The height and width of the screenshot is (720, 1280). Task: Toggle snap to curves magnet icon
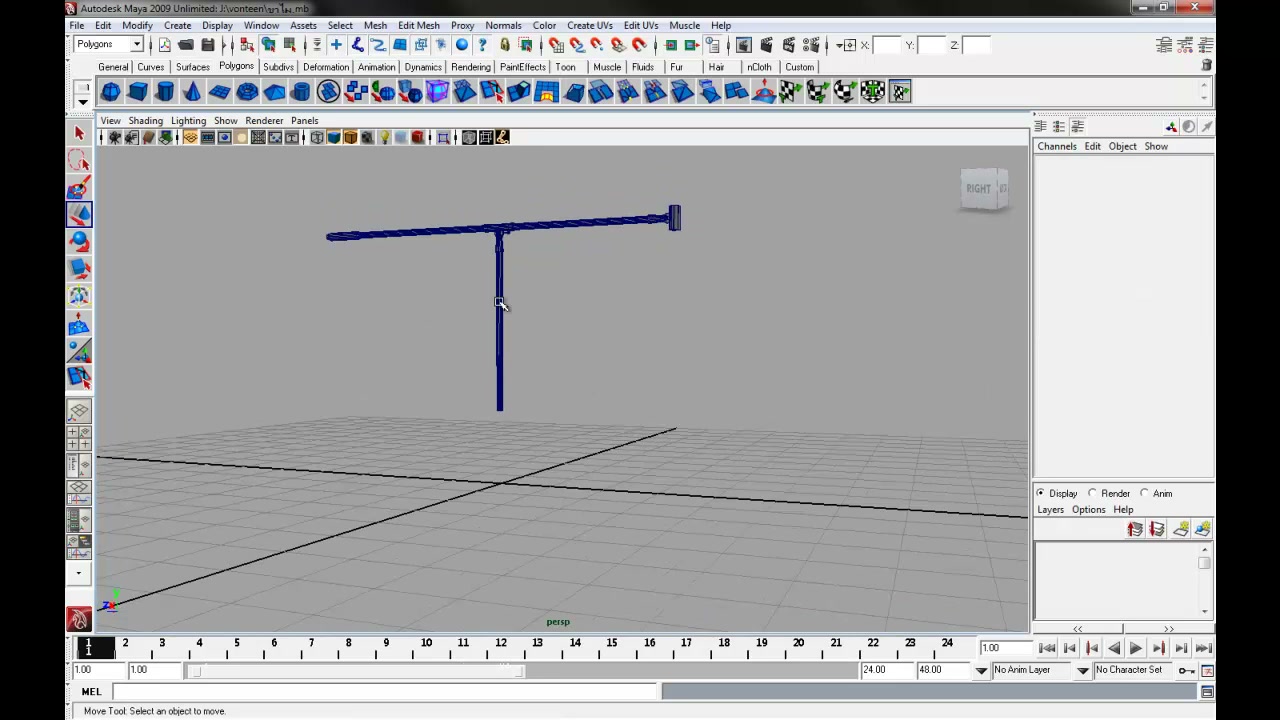point(576,45)
